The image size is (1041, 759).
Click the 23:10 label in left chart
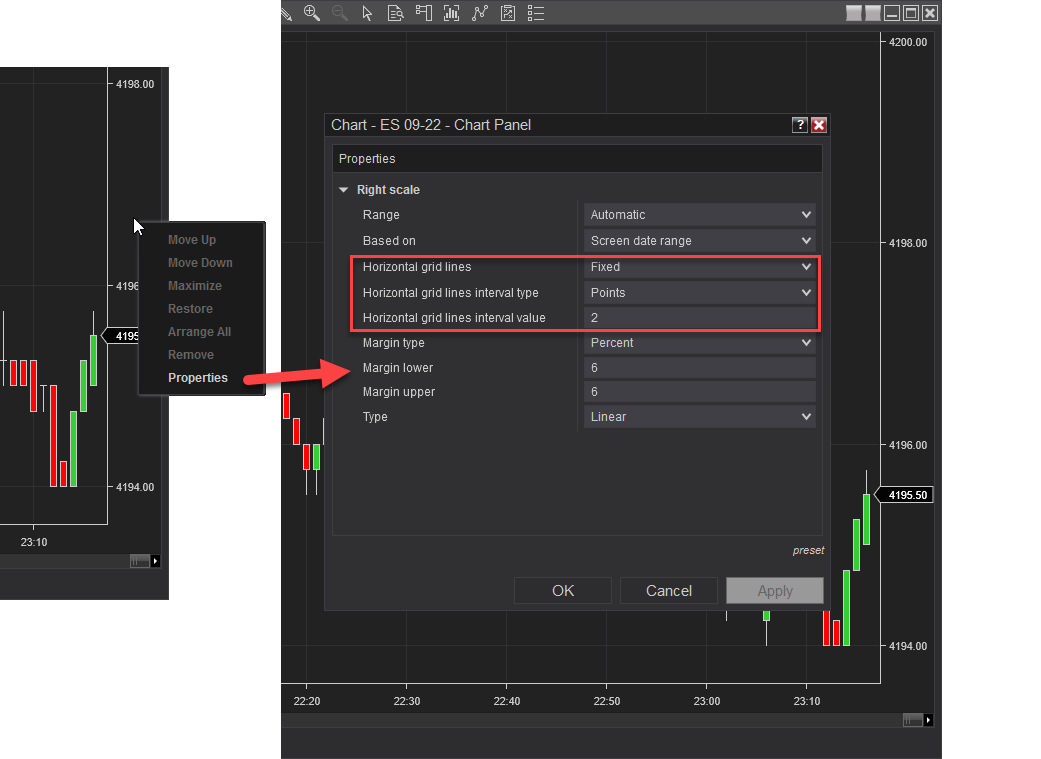(34, 542)
